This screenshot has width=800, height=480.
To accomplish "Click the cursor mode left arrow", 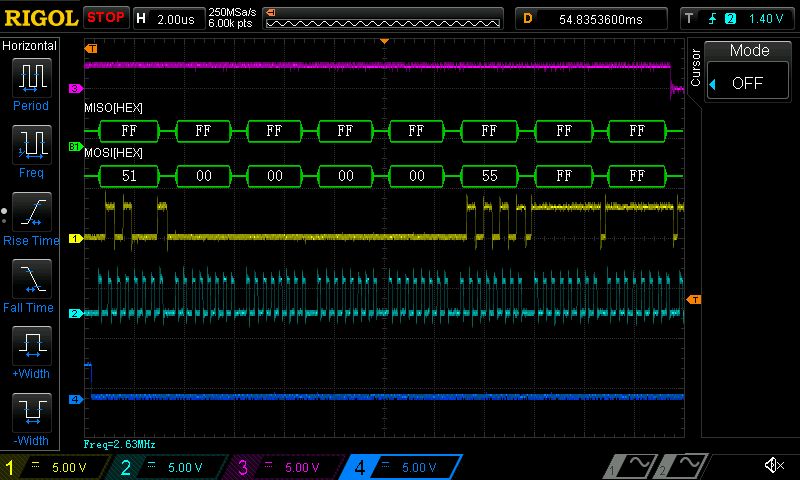I will coord(713,84).
